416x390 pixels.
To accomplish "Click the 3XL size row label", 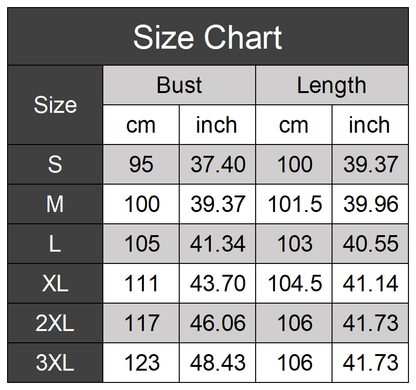I will [55, 363].
